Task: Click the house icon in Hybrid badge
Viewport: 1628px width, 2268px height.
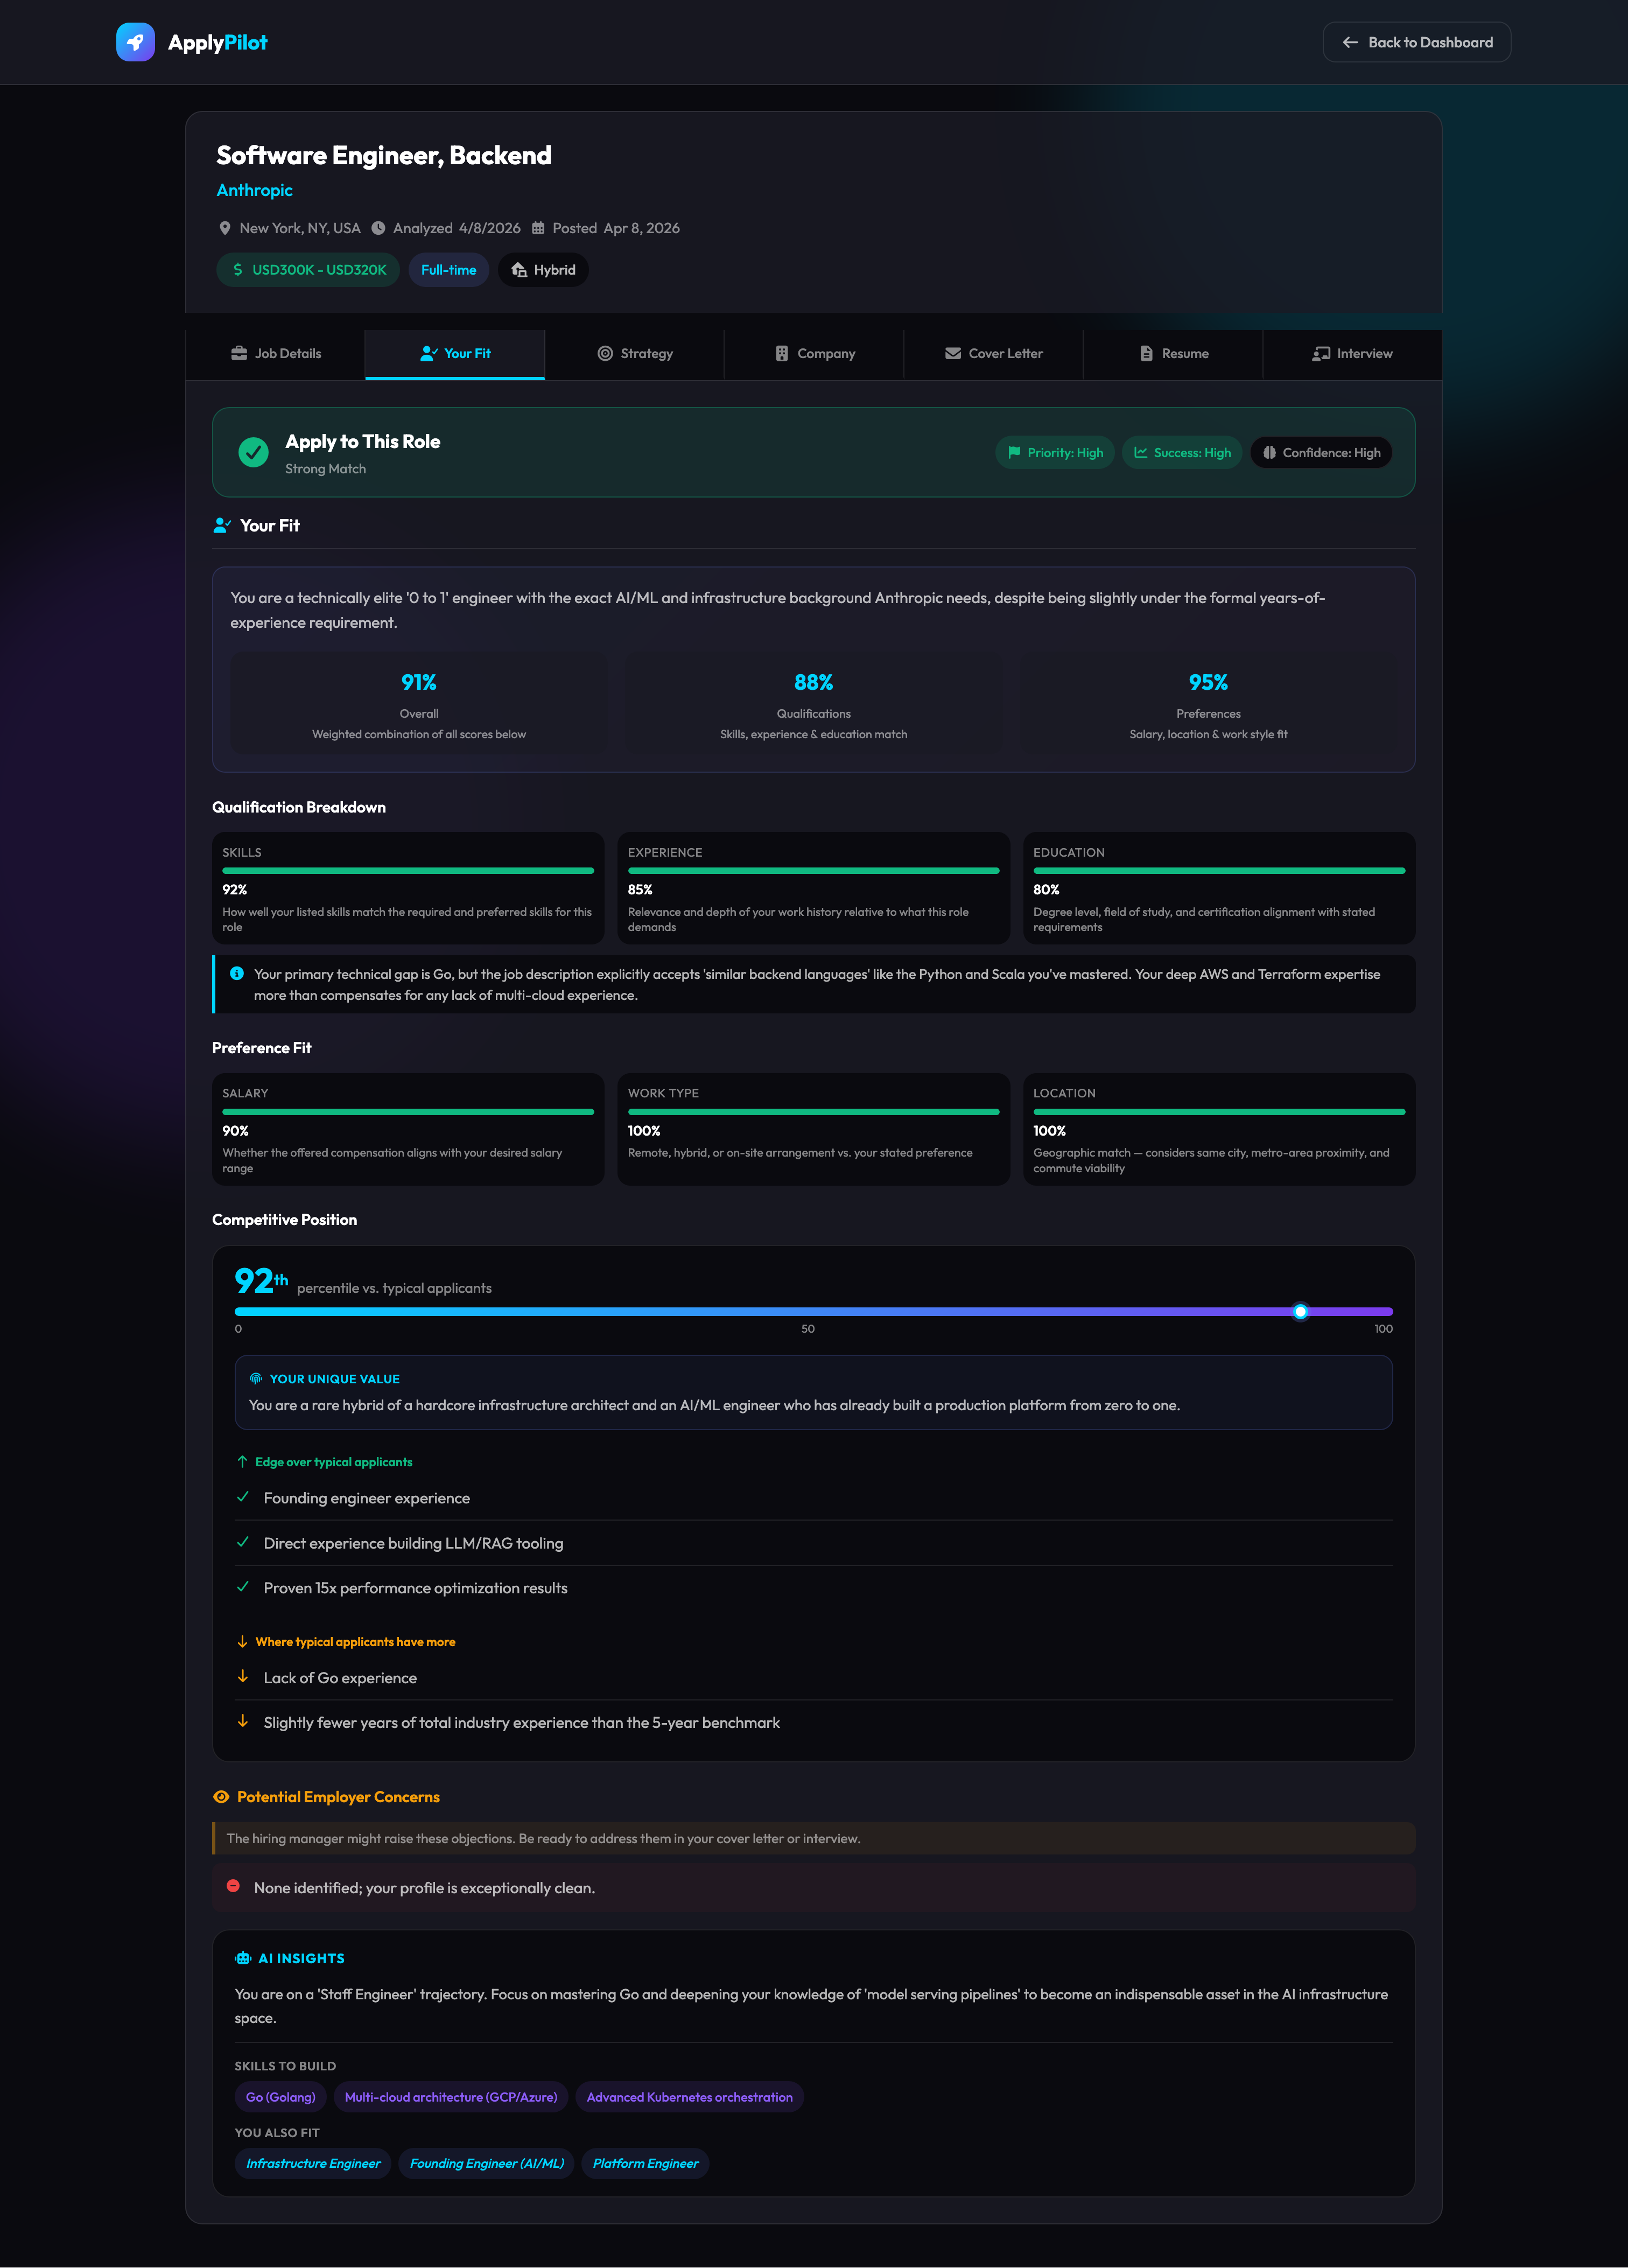Action: [x=519, y=270]
